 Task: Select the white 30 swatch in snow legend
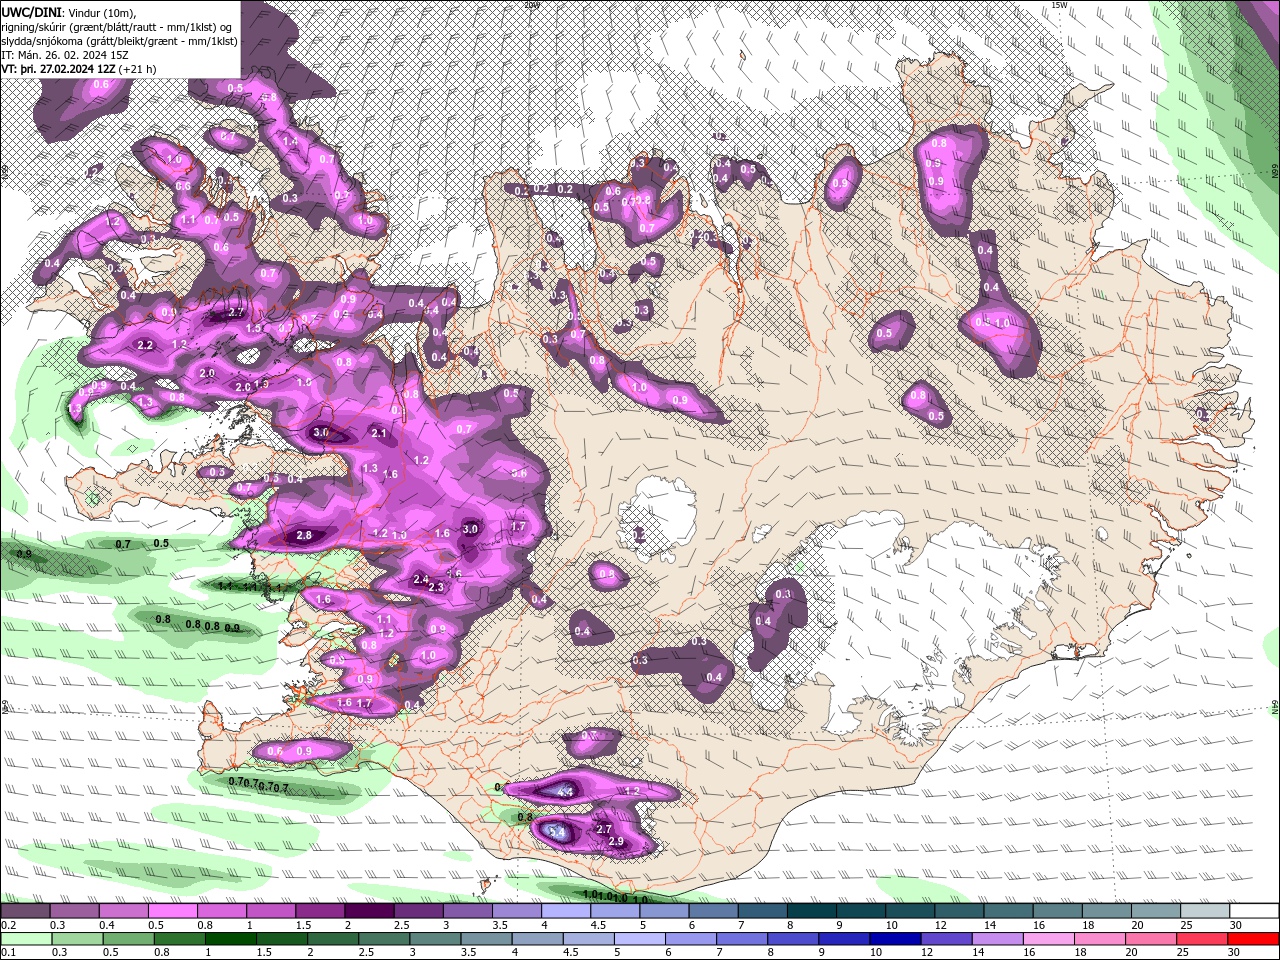(x=1254, y=910)
